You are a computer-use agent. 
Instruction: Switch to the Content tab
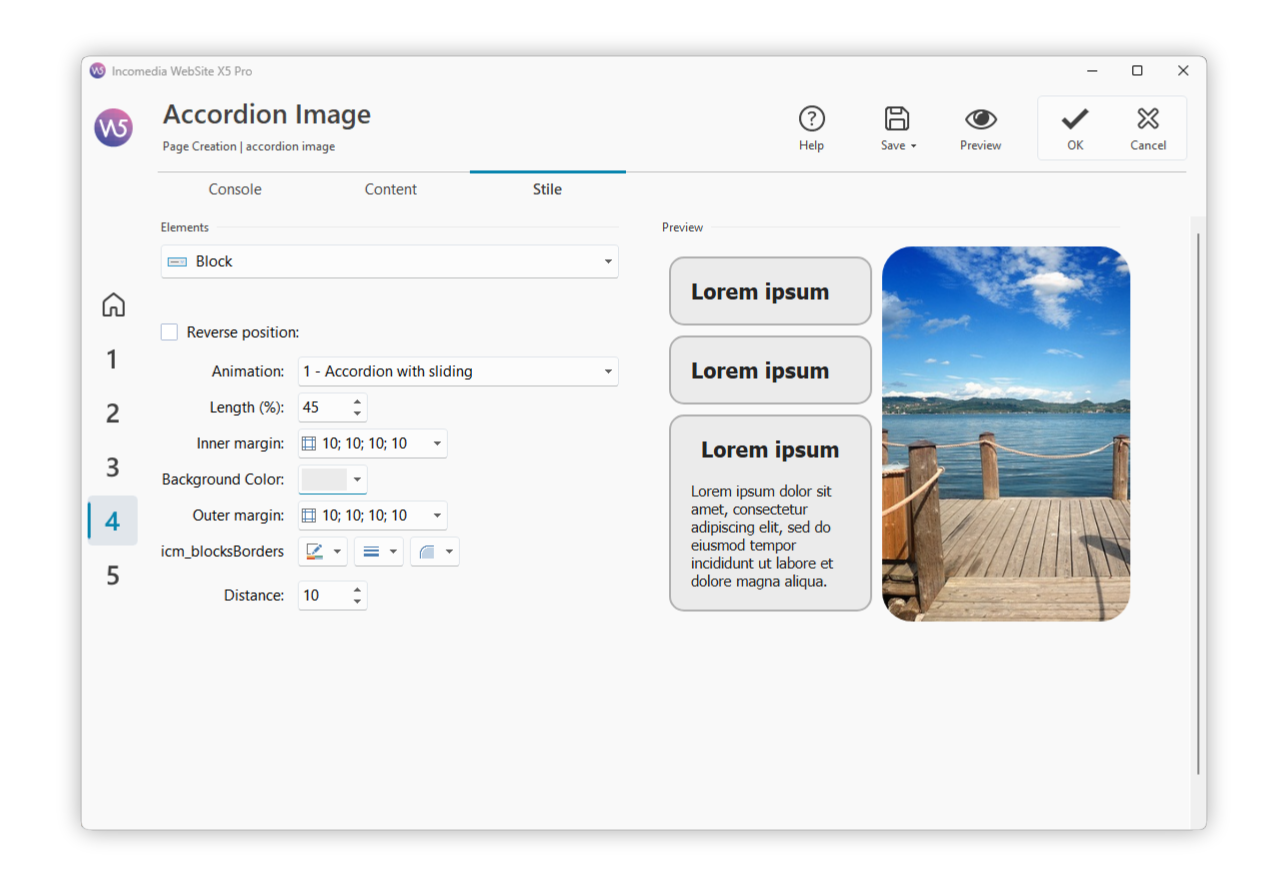[390, 189]
